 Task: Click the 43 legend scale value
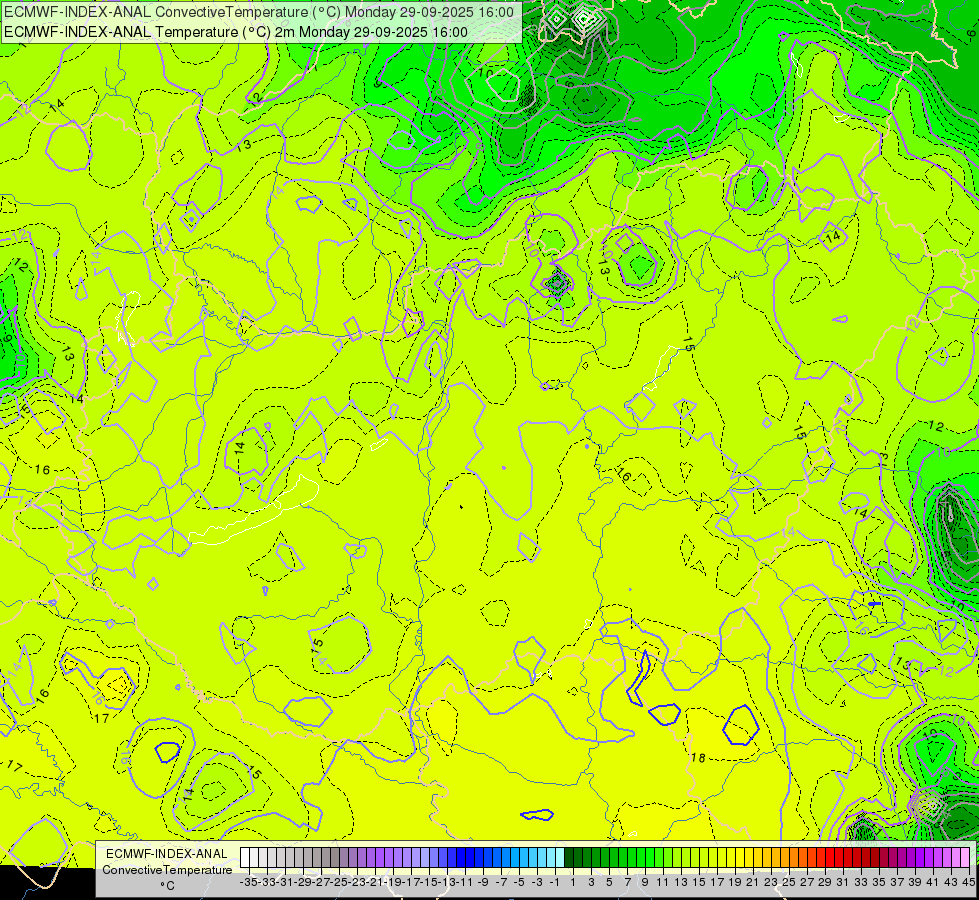click(x=950, y=883)
